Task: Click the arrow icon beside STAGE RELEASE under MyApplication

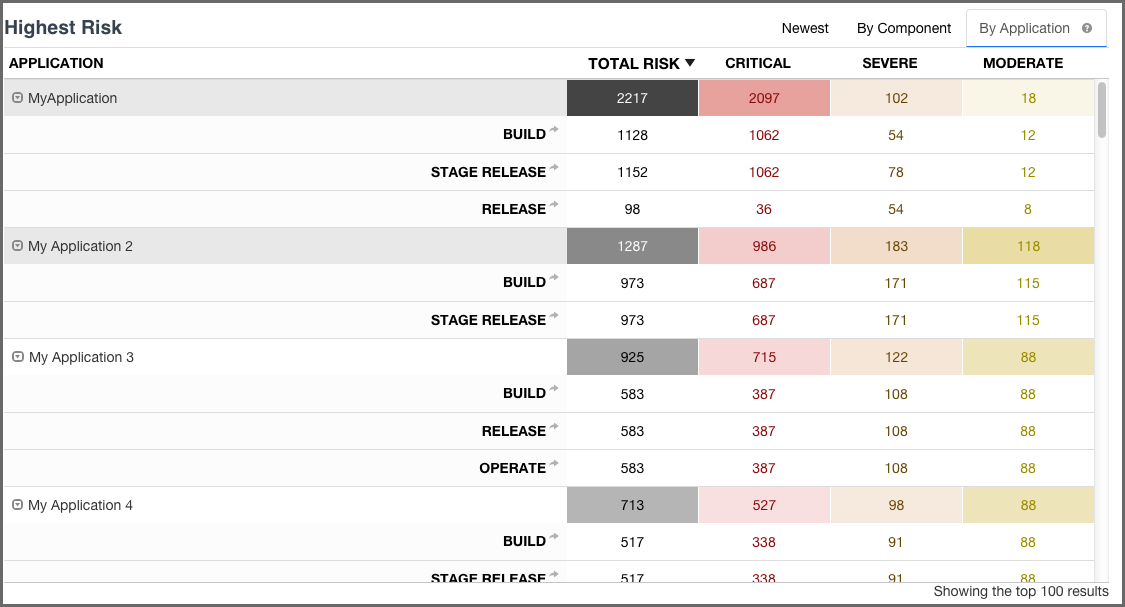Action: pyautogui.click(x=555, y=167)
